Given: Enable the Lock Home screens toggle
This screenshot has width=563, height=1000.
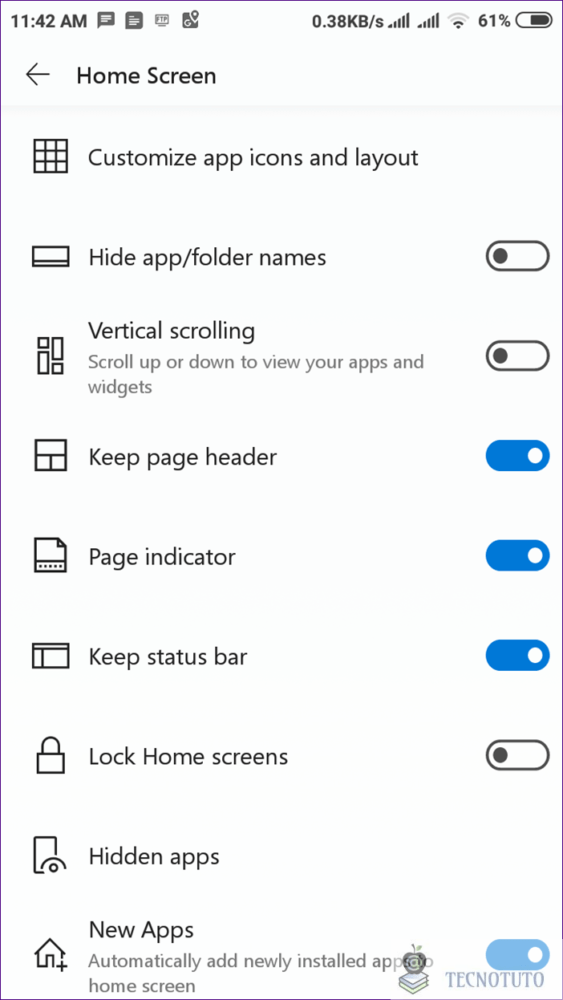Looking at the screenshot, I should click(517, 755).
